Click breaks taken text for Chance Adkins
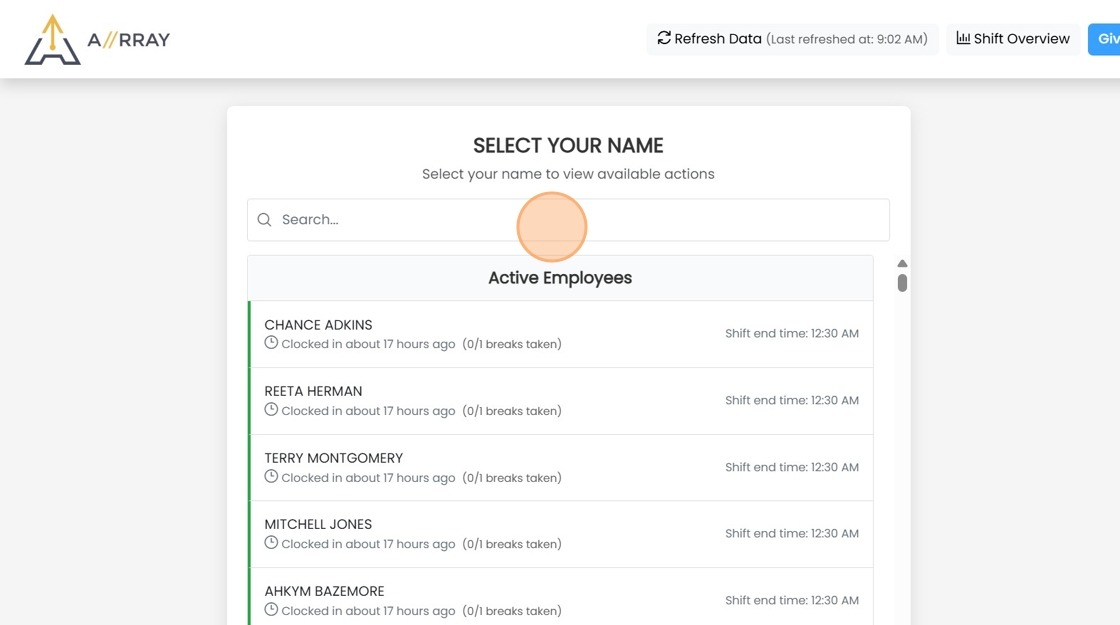 tap(511, 344)
